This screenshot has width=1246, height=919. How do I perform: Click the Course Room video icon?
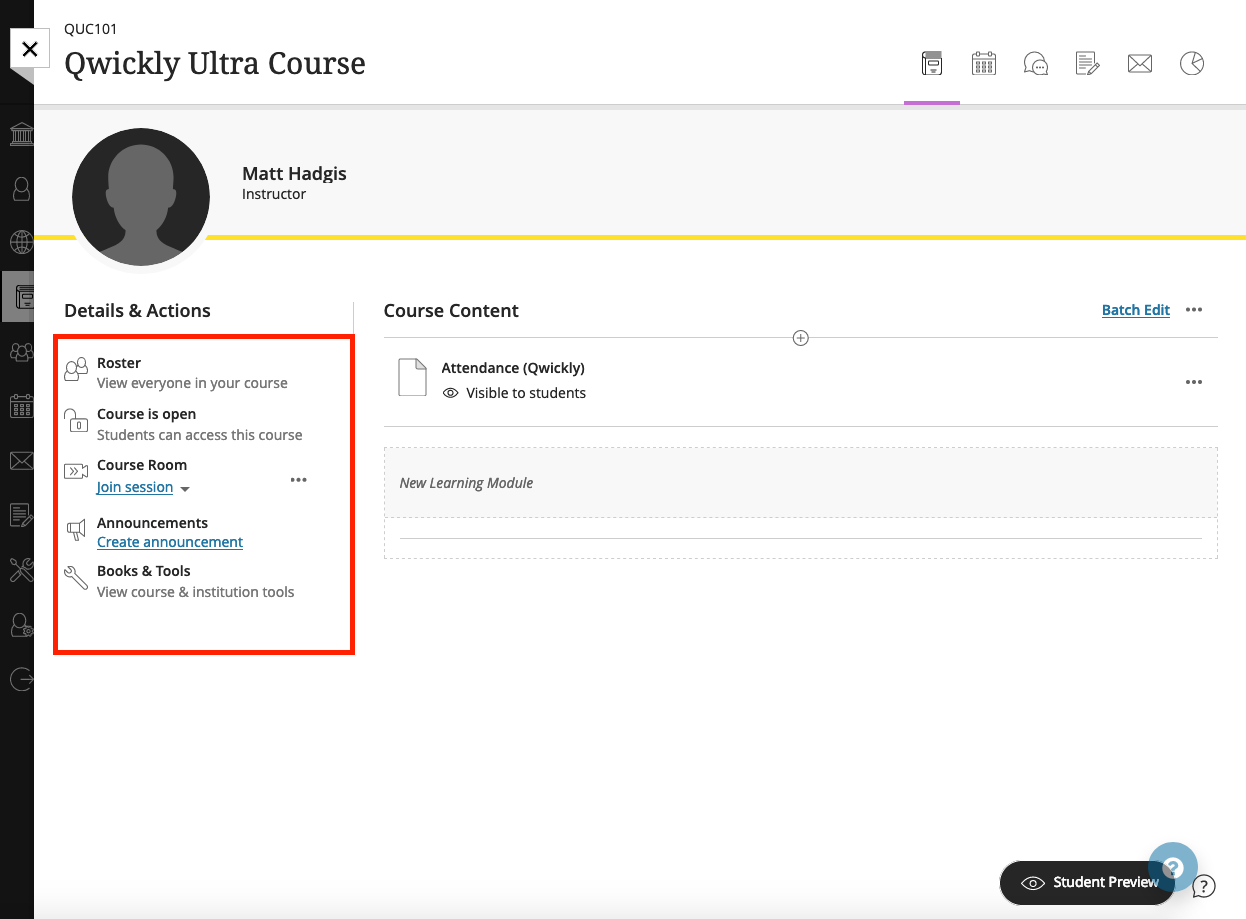point(76,471)
